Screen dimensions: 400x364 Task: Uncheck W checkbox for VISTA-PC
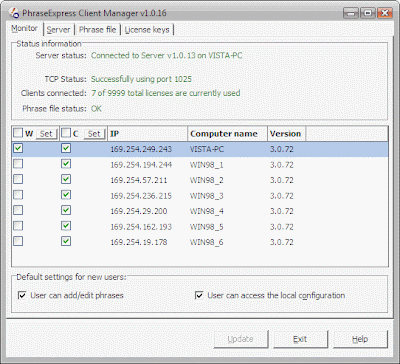[18, 148]
